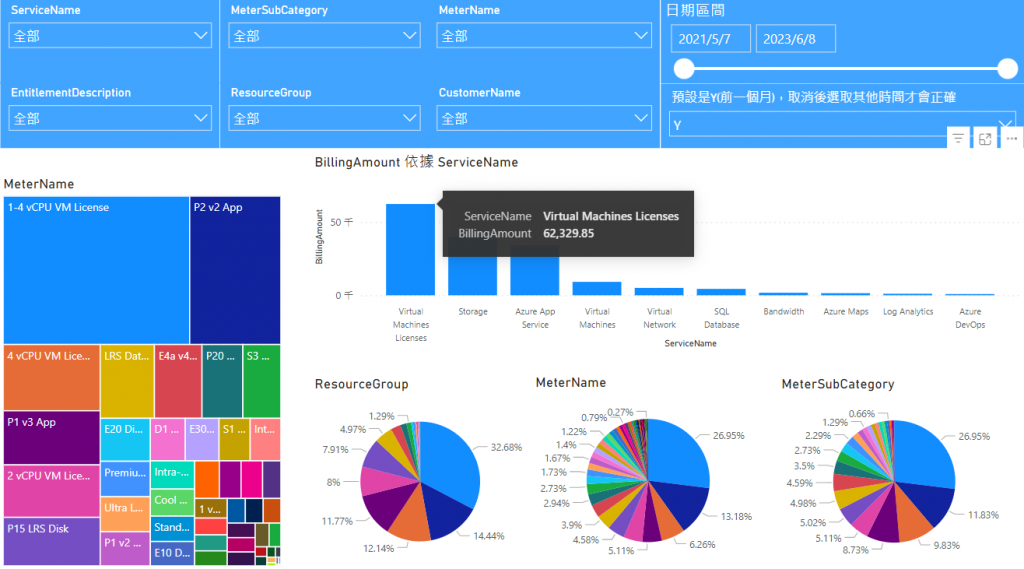Select the E4a v4... treemap tile
Viewport: 1024px width, 569px height.
click(x=178, y=382)
